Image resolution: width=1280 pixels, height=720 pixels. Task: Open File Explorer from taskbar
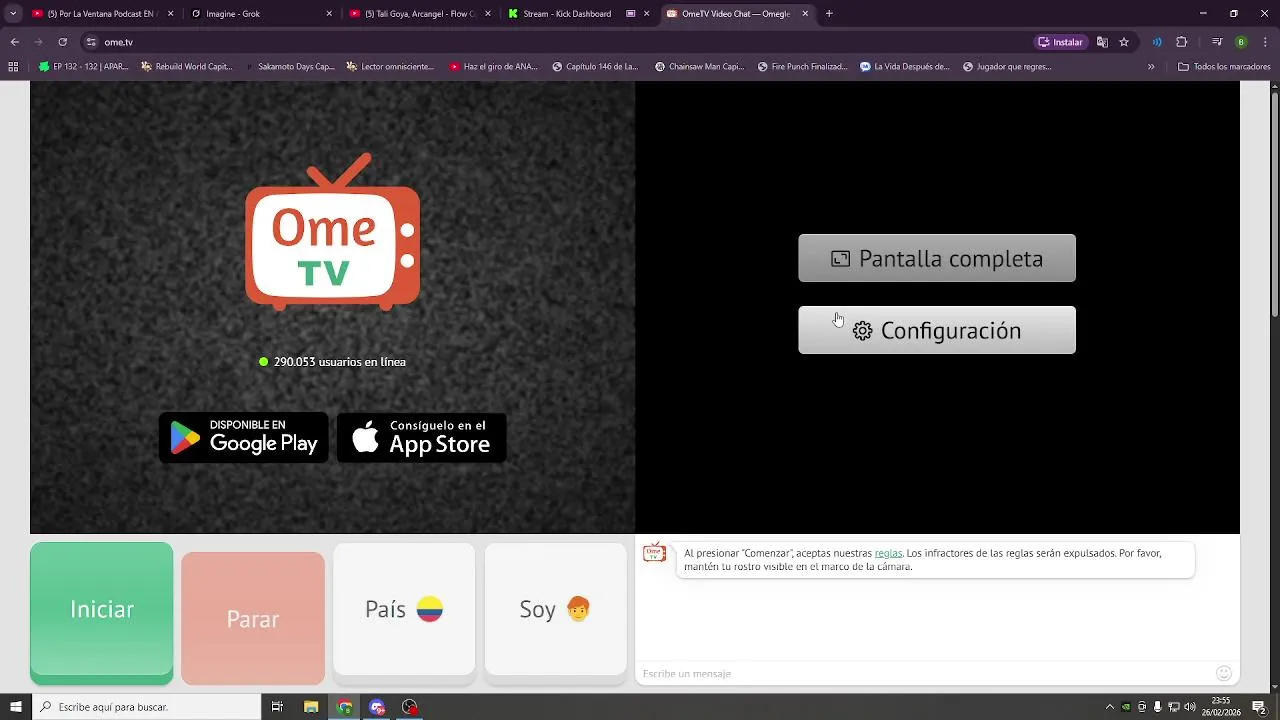pos(311,707)
